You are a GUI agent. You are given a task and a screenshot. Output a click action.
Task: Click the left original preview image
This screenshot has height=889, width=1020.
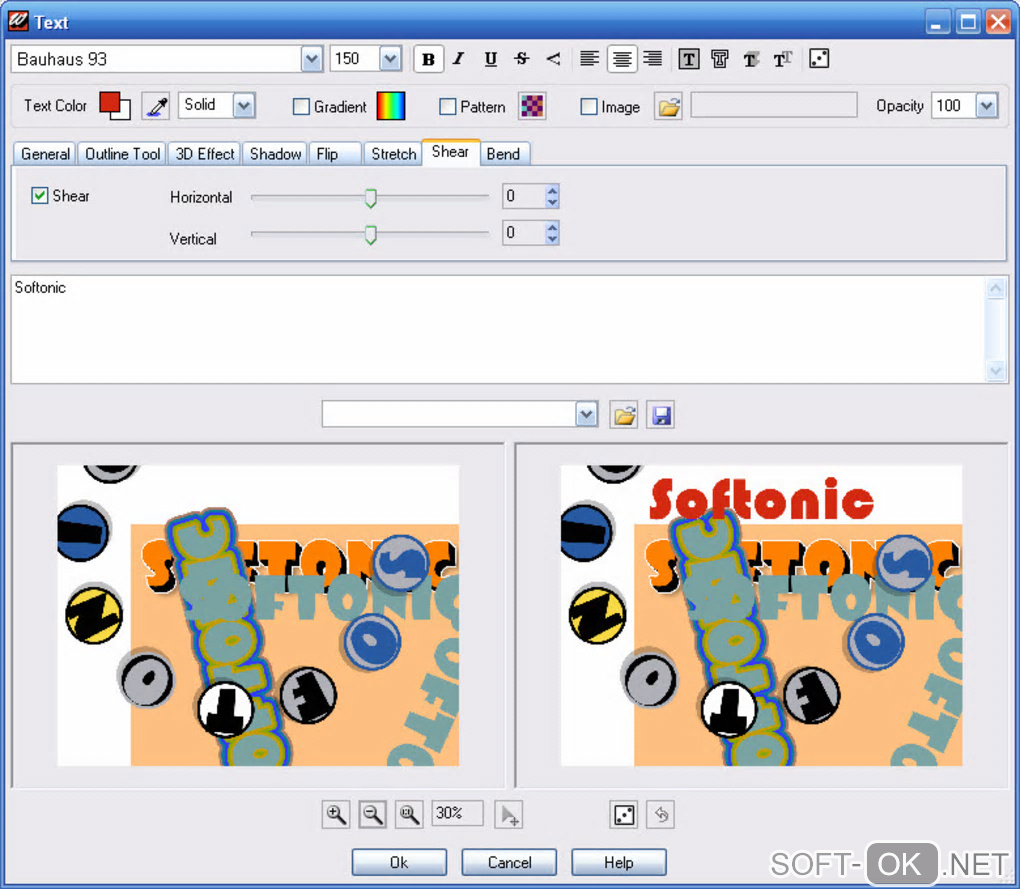[258, 615]
